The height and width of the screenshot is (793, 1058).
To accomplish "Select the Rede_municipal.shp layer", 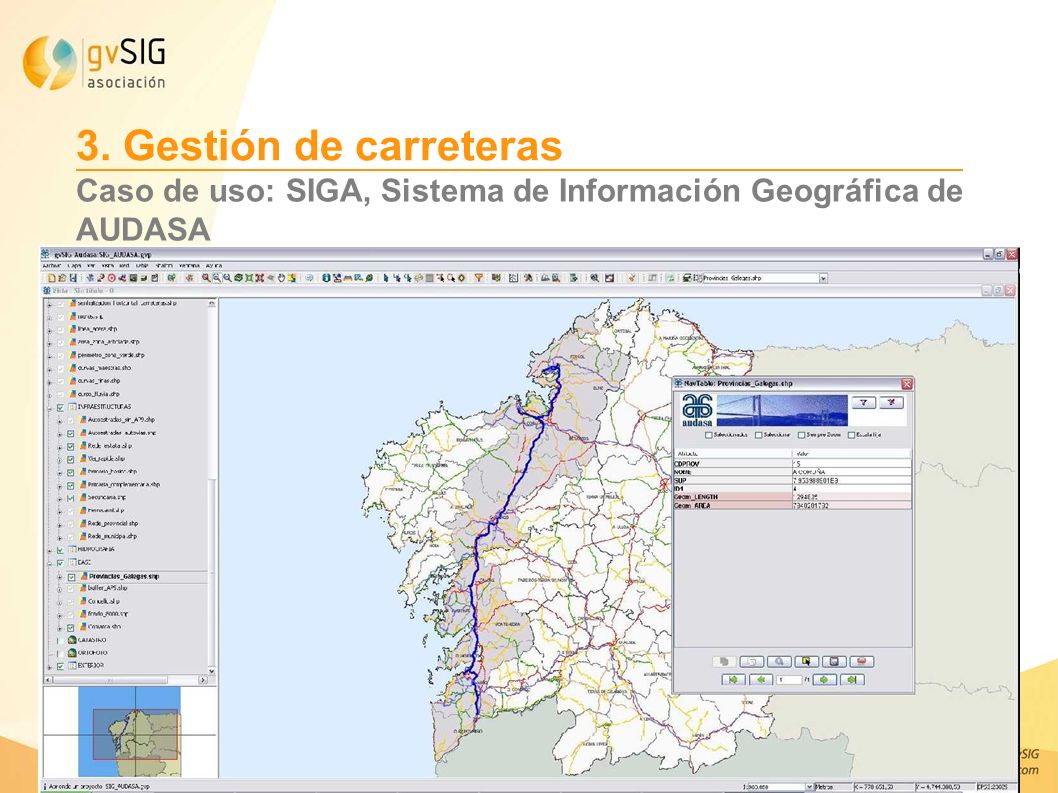I will point(112,536).
